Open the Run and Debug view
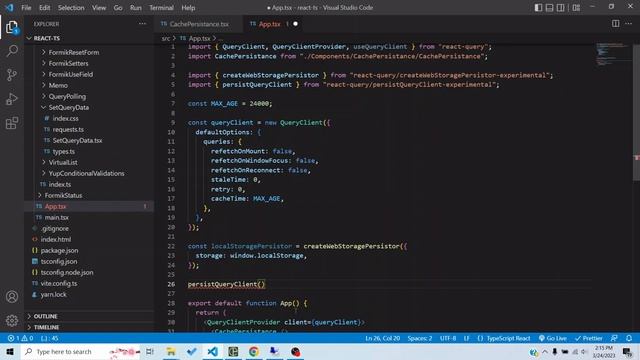 click(12, 99)
